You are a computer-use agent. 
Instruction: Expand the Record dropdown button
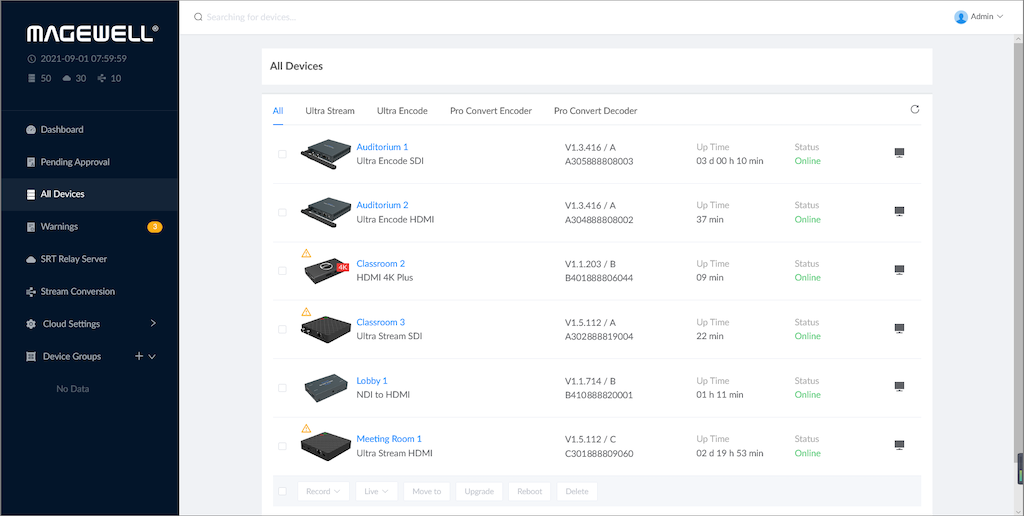pyautogui.click(x=324, y=491)
